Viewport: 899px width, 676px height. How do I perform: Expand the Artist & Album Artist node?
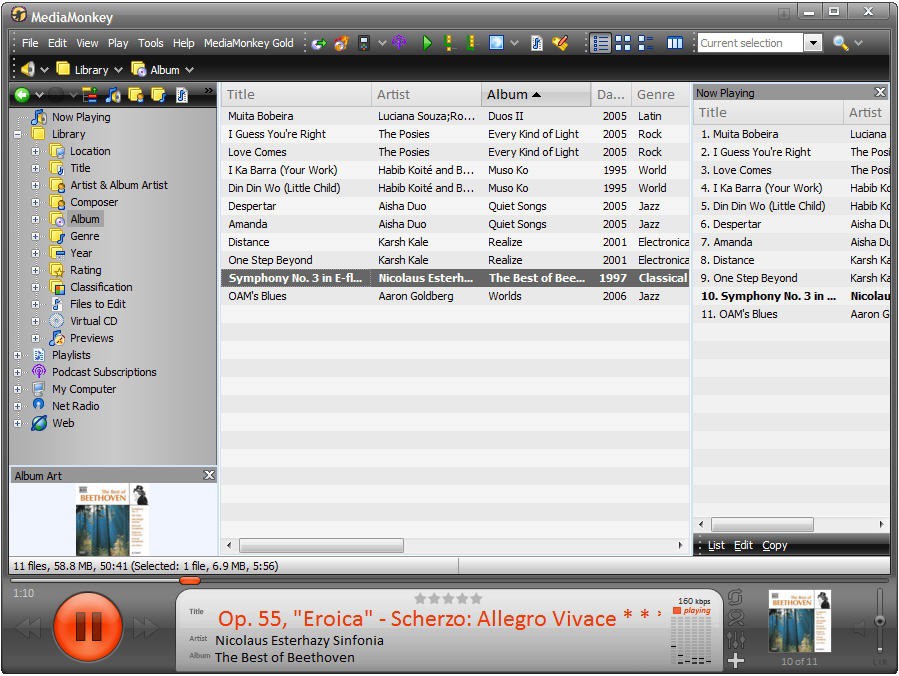pyautogui.click(x=36, y=185)
